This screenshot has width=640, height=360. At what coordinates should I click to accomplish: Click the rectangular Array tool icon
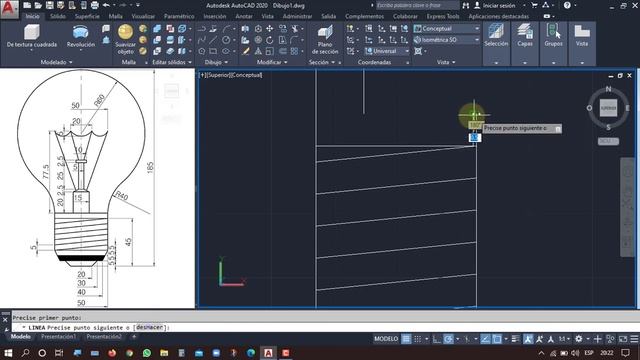[x=294, y=51]
